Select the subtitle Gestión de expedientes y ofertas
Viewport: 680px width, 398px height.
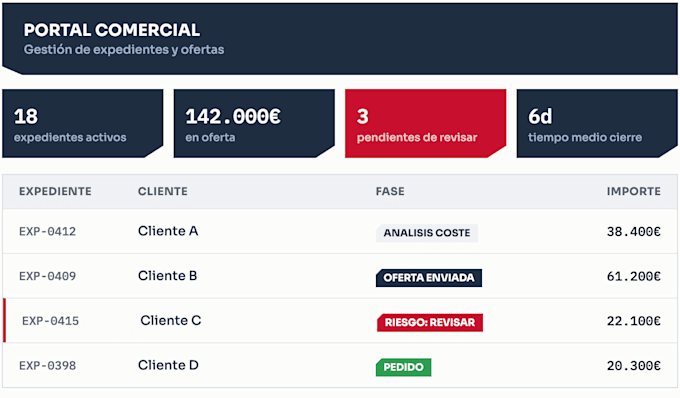click(x=124, y=50)
